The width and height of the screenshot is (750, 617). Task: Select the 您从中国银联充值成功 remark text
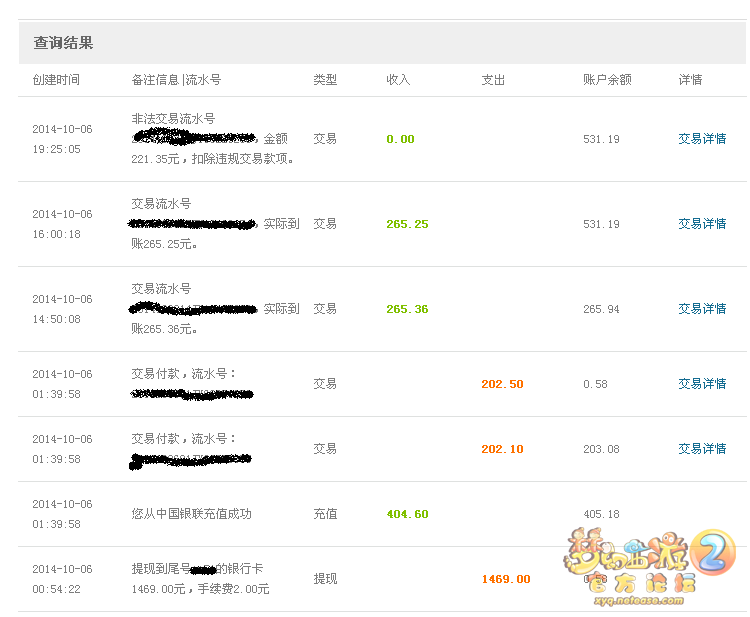191,514
